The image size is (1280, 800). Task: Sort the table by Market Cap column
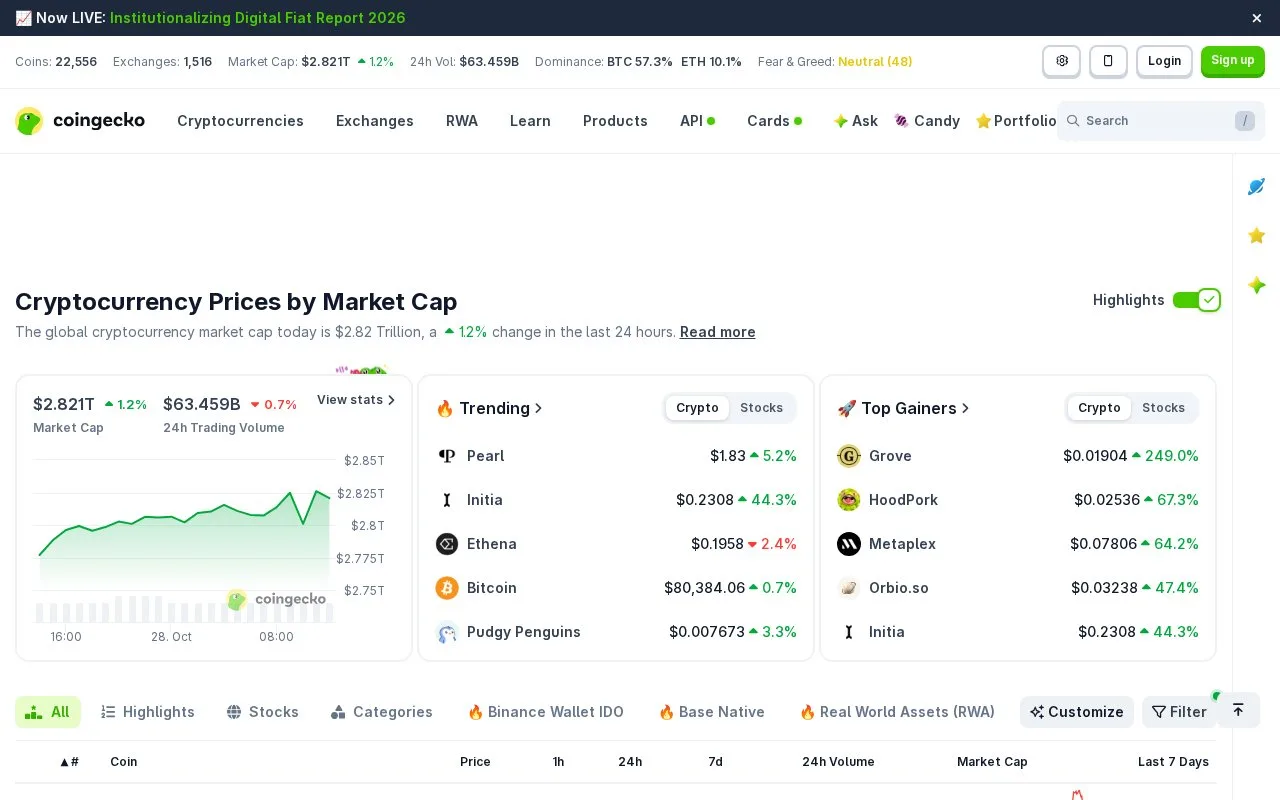tap(992, 762)
